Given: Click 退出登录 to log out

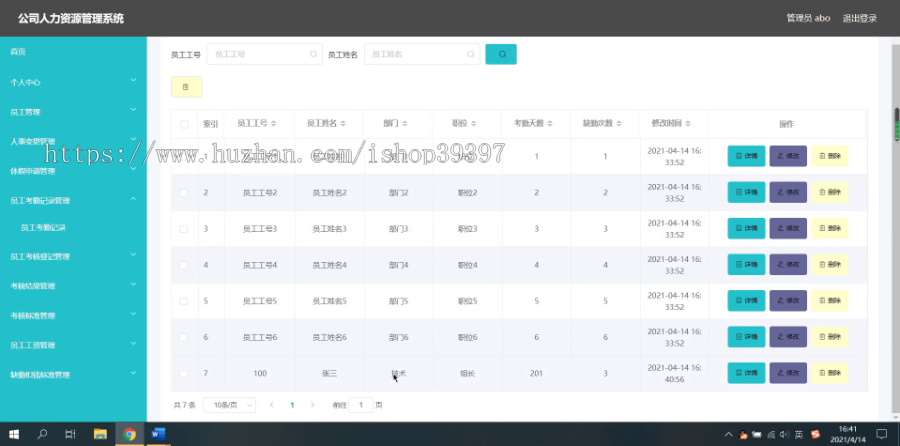Looking at the screenshot, I should click(859, 18).
